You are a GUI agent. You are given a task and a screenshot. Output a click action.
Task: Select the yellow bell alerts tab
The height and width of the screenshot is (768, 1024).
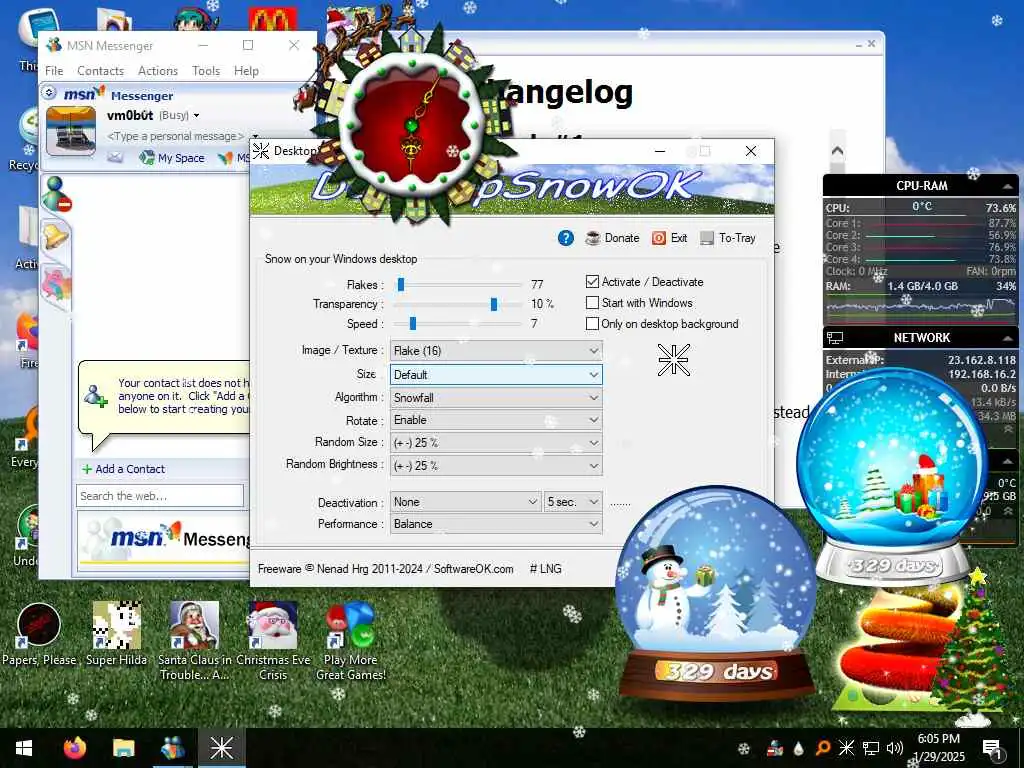(x=56, y=235)
